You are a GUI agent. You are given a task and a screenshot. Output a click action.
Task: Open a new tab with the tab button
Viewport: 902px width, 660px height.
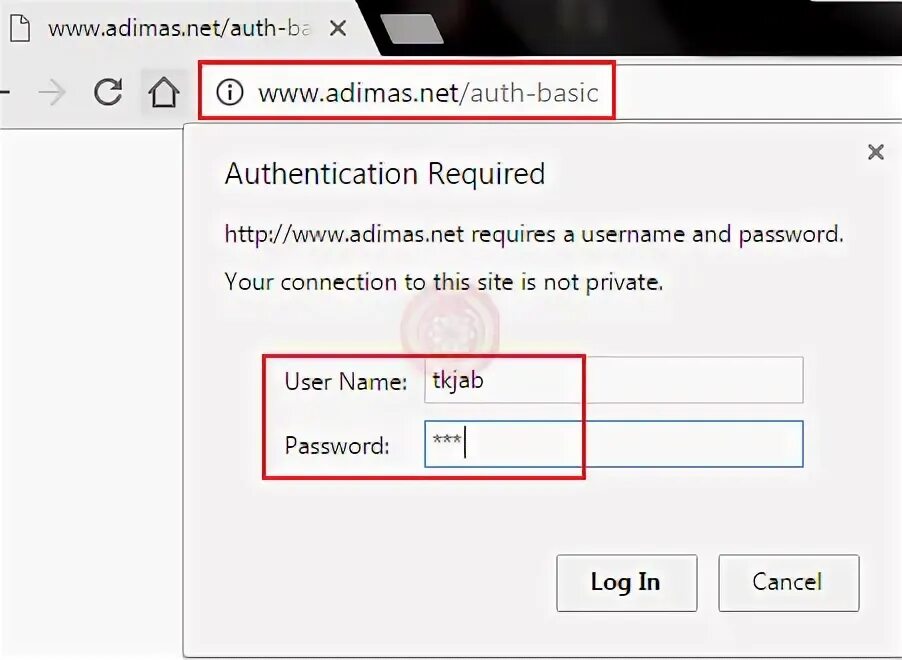[x=411, y=30]
